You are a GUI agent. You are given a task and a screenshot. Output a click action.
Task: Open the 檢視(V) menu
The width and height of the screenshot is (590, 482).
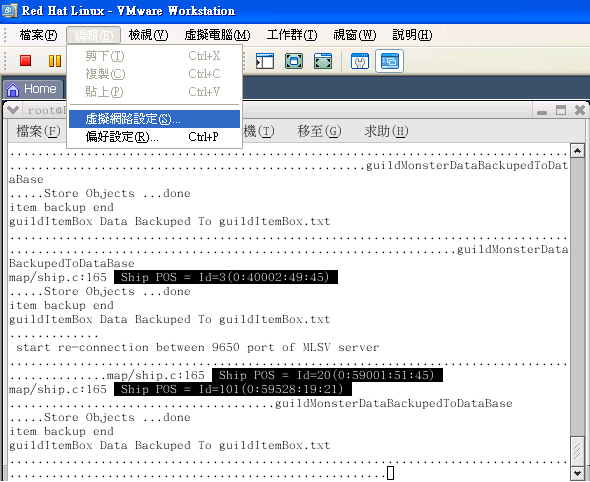(148, 35)
